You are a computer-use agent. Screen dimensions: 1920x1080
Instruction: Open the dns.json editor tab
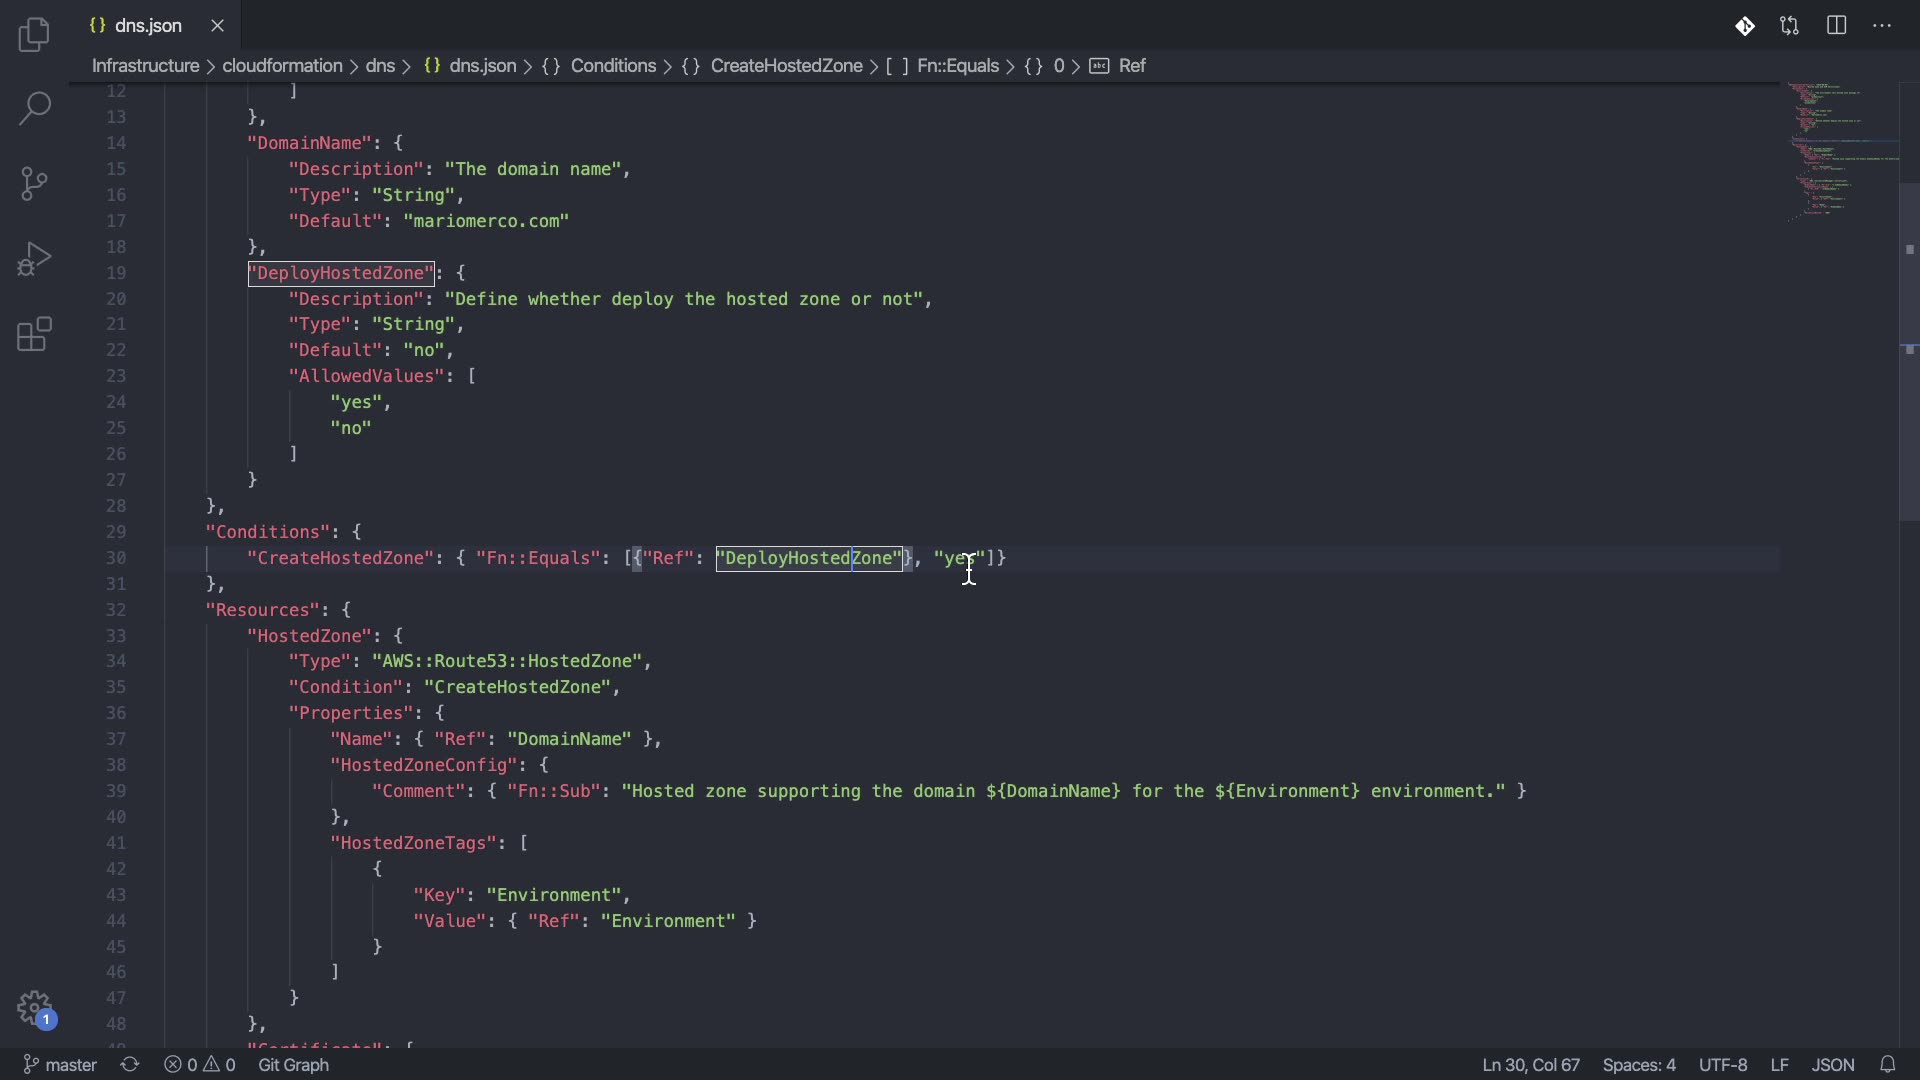tap(148, 26)
